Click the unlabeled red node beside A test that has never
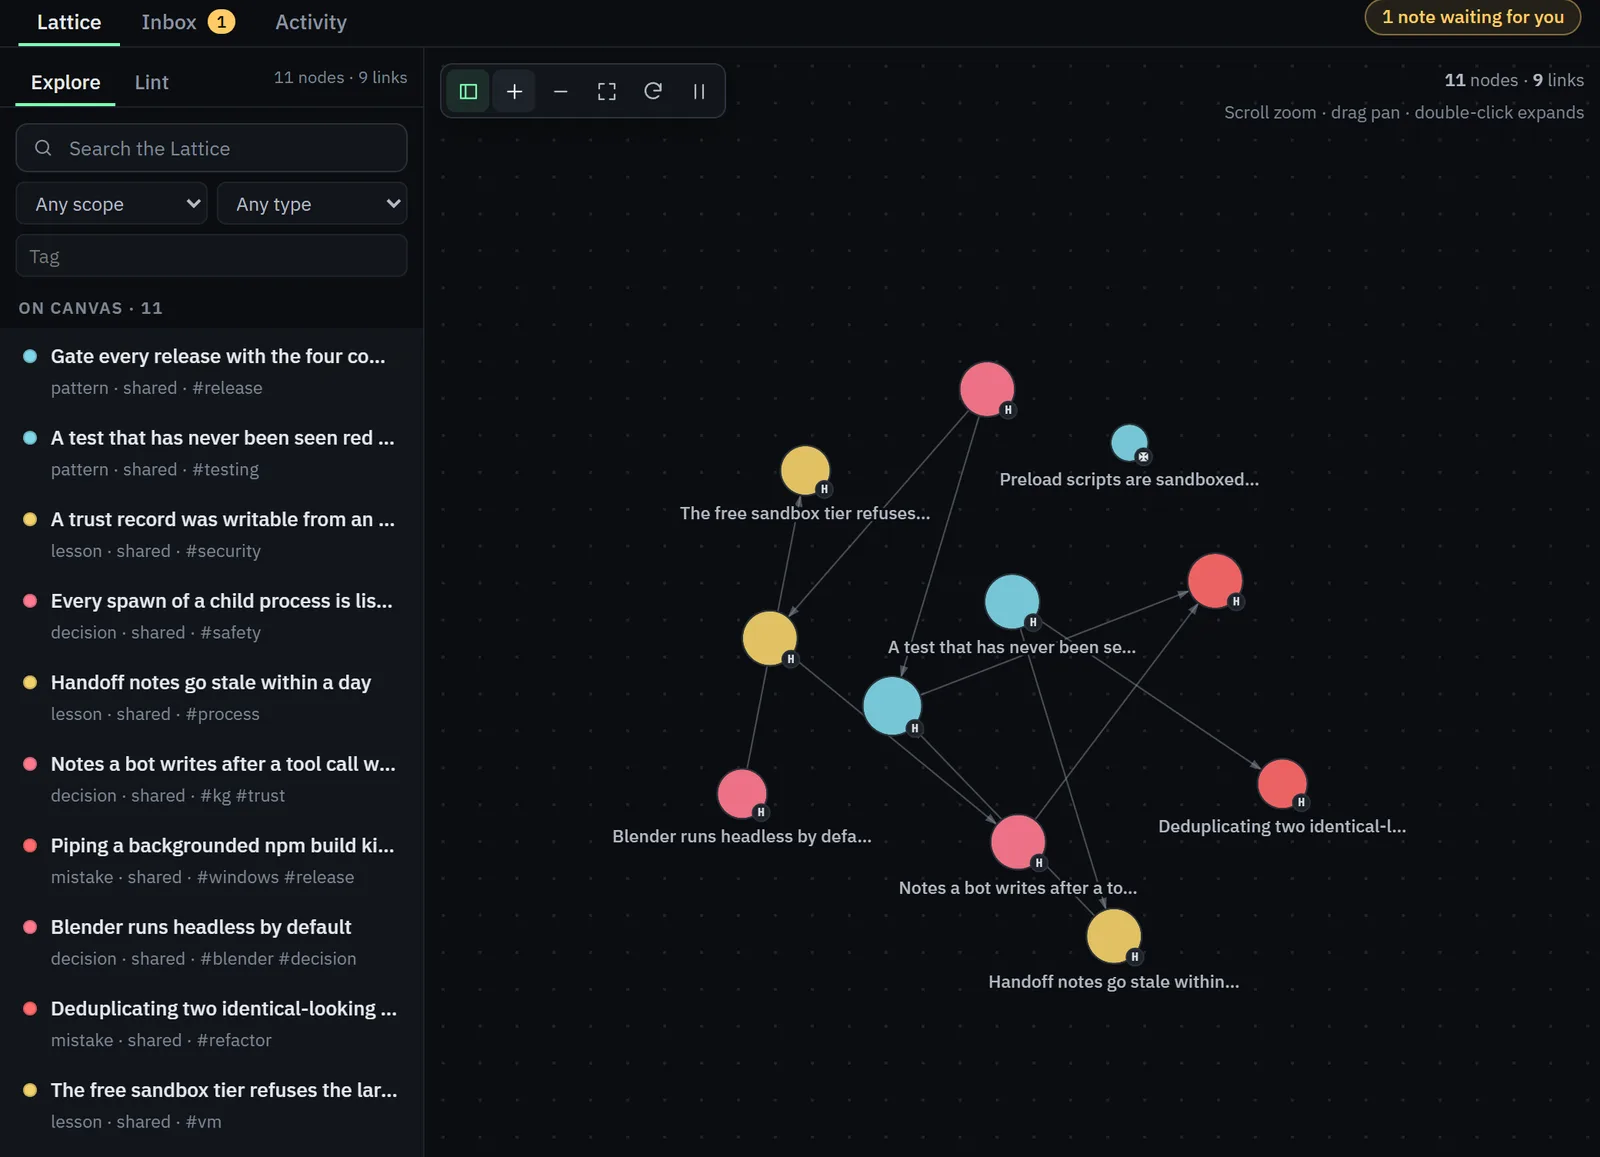 click(1215, 581)
